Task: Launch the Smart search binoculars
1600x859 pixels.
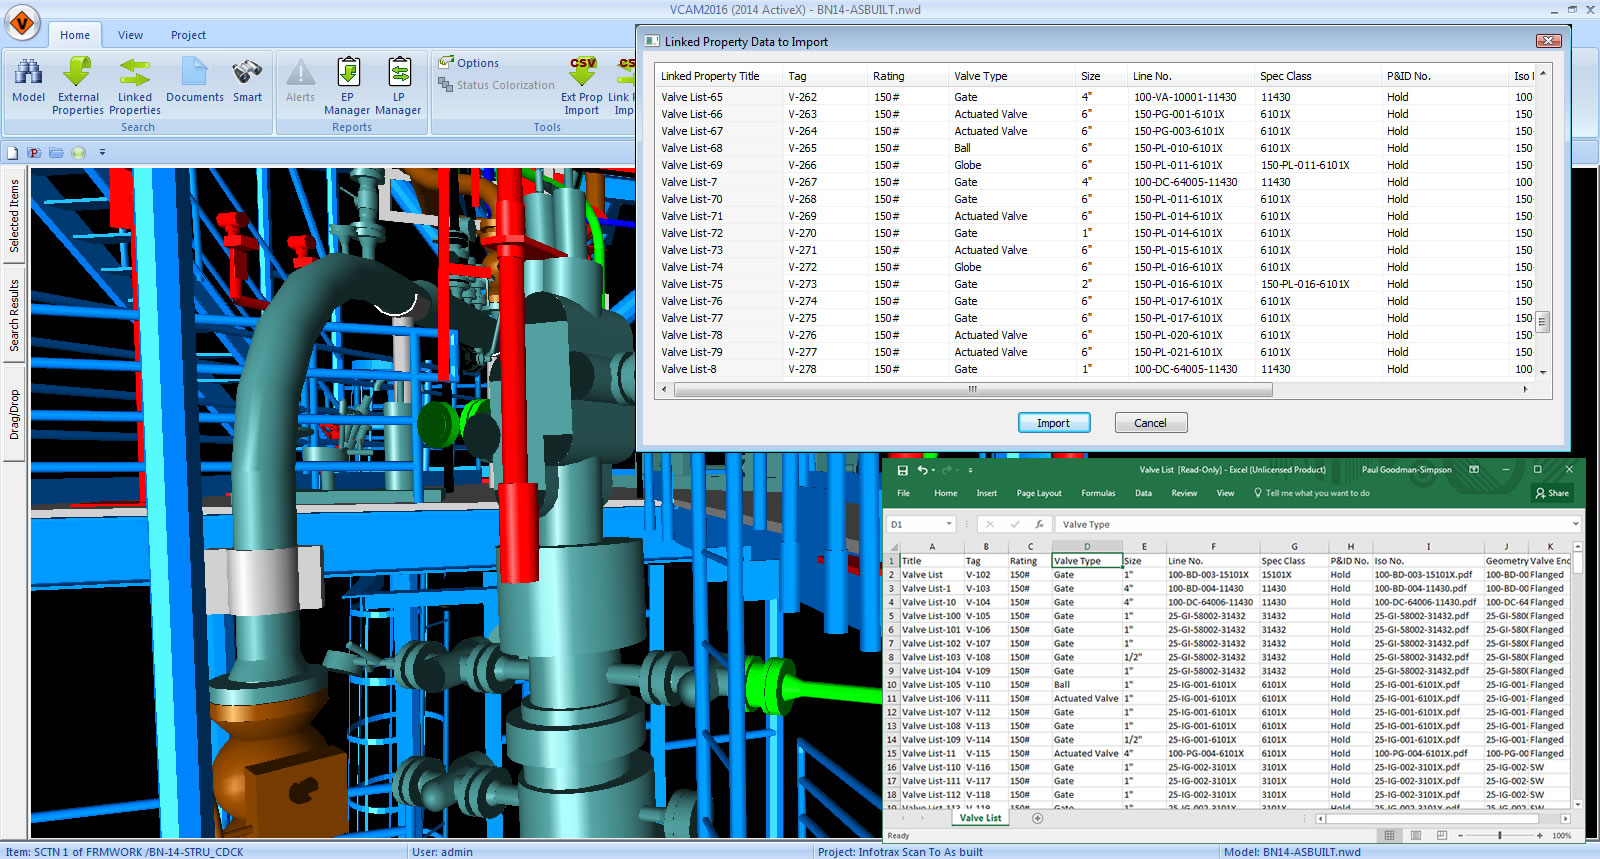Action: (247, 73)
